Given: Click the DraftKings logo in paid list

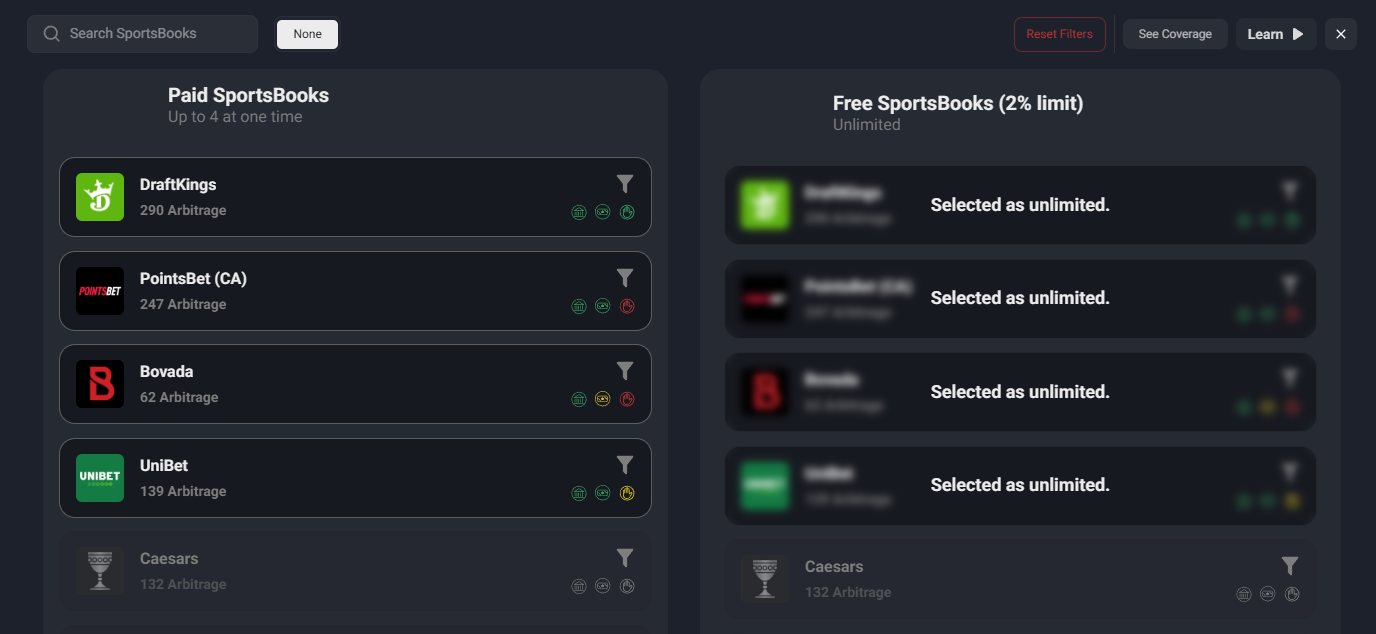Looking at the screenshot, I should pyautogui.click(x=100, y=197).
